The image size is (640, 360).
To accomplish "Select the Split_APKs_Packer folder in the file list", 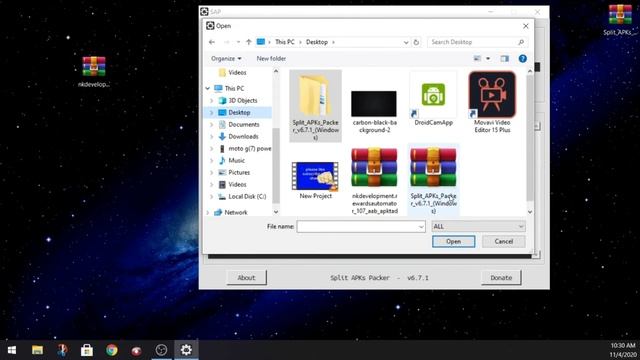I will (316, 106).
